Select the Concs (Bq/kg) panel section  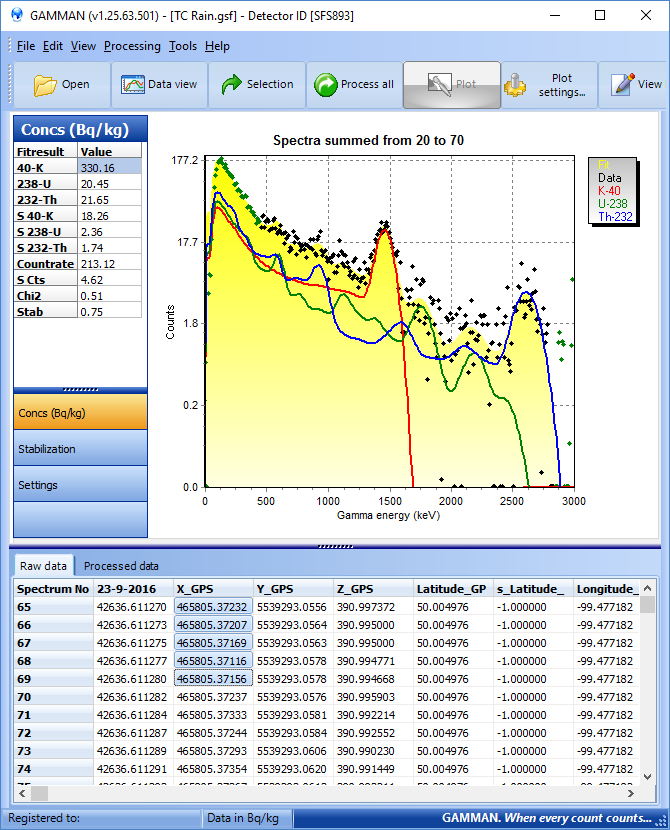80,413
